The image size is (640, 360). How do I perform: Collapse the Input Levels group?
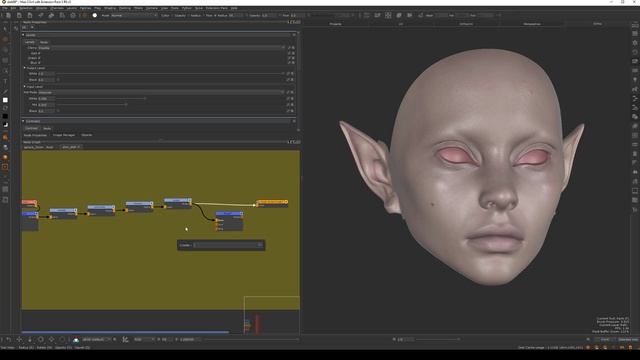click(24, 87)
